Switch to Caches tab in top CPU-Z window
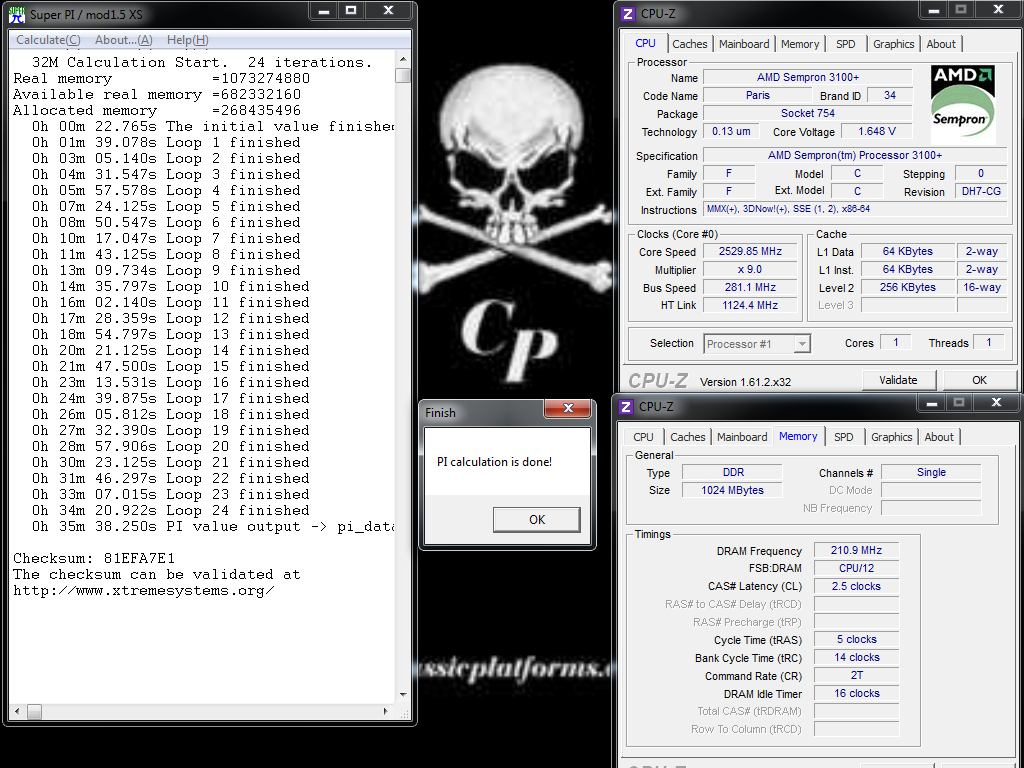The height and width of the screenshot is (768, 1024). click(x=690, y=44)
